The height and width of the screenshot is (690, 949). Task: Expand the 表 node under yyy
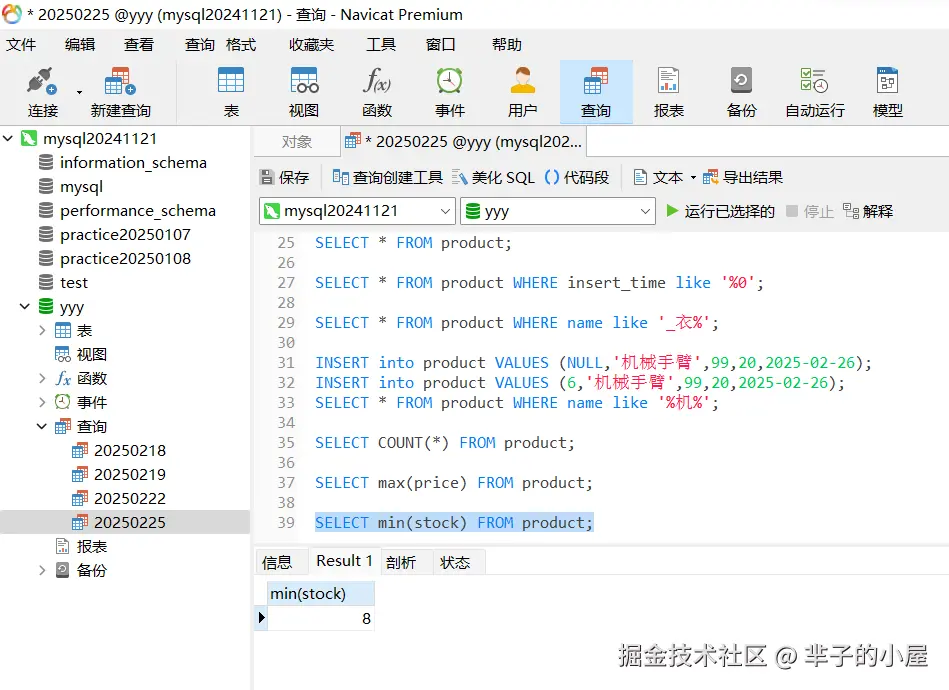tap(42, 330)
